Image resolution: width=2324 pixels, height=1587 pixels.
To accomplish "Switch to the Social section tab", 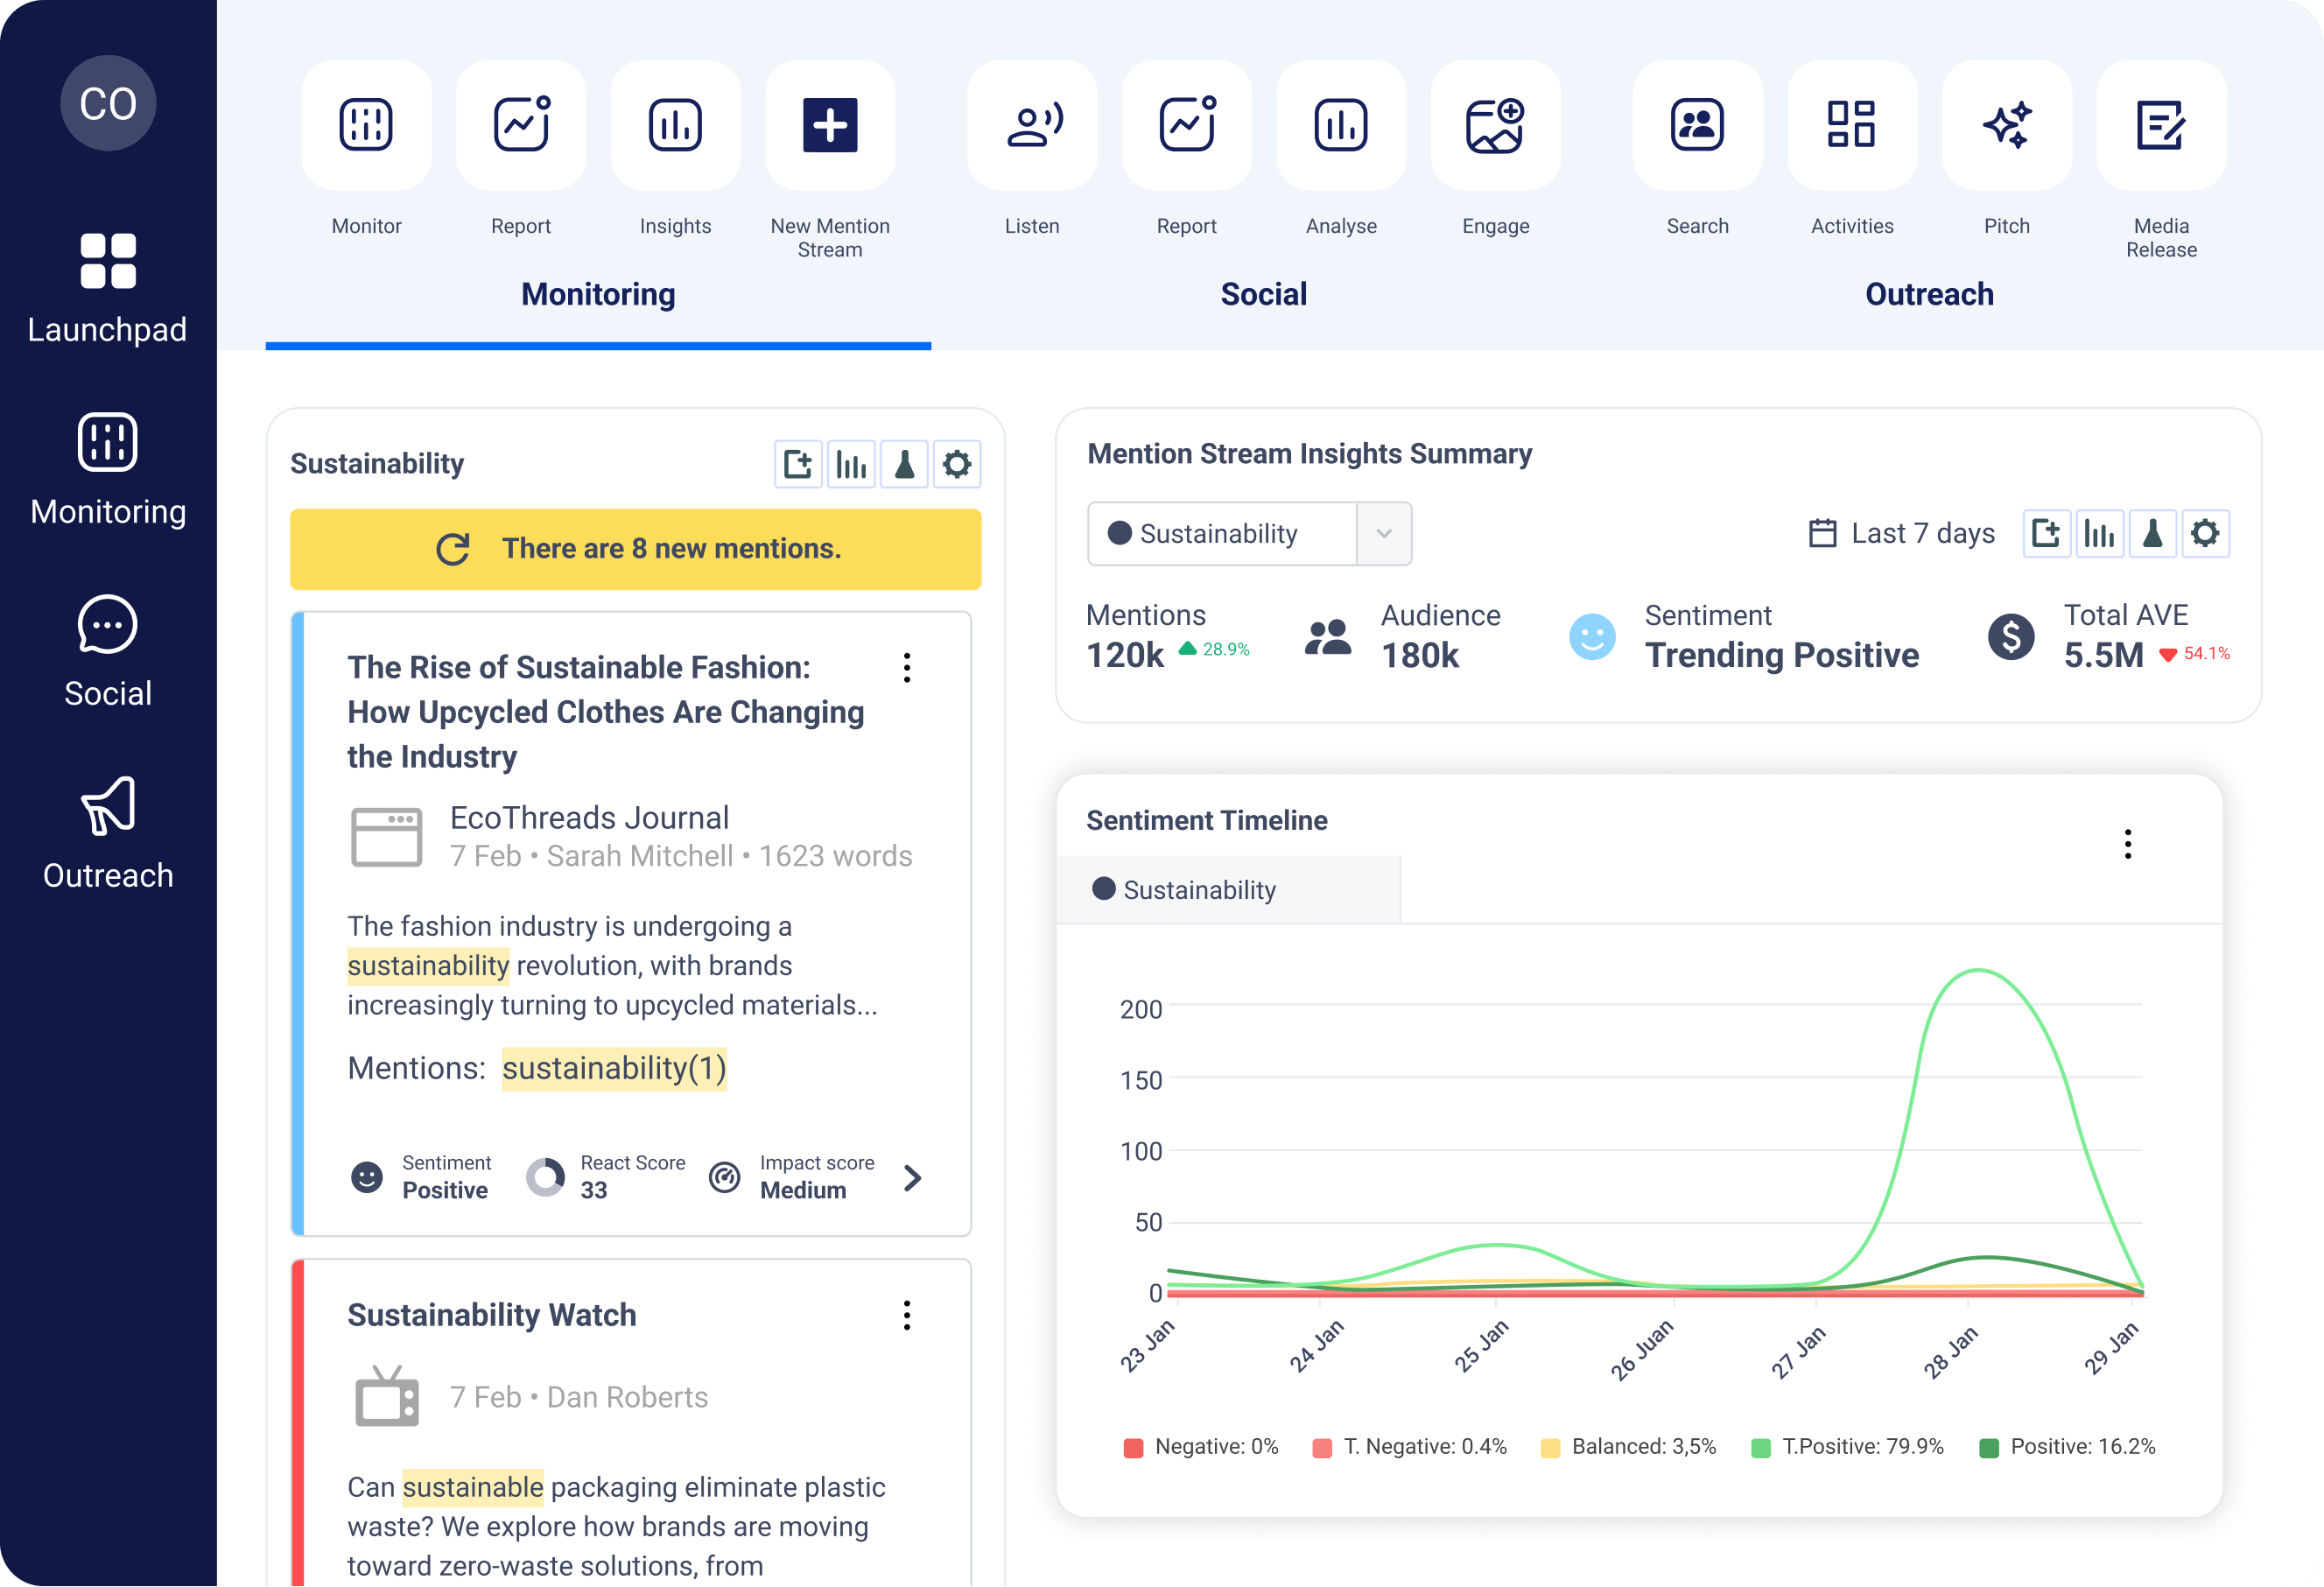I will pos(1263,294).
